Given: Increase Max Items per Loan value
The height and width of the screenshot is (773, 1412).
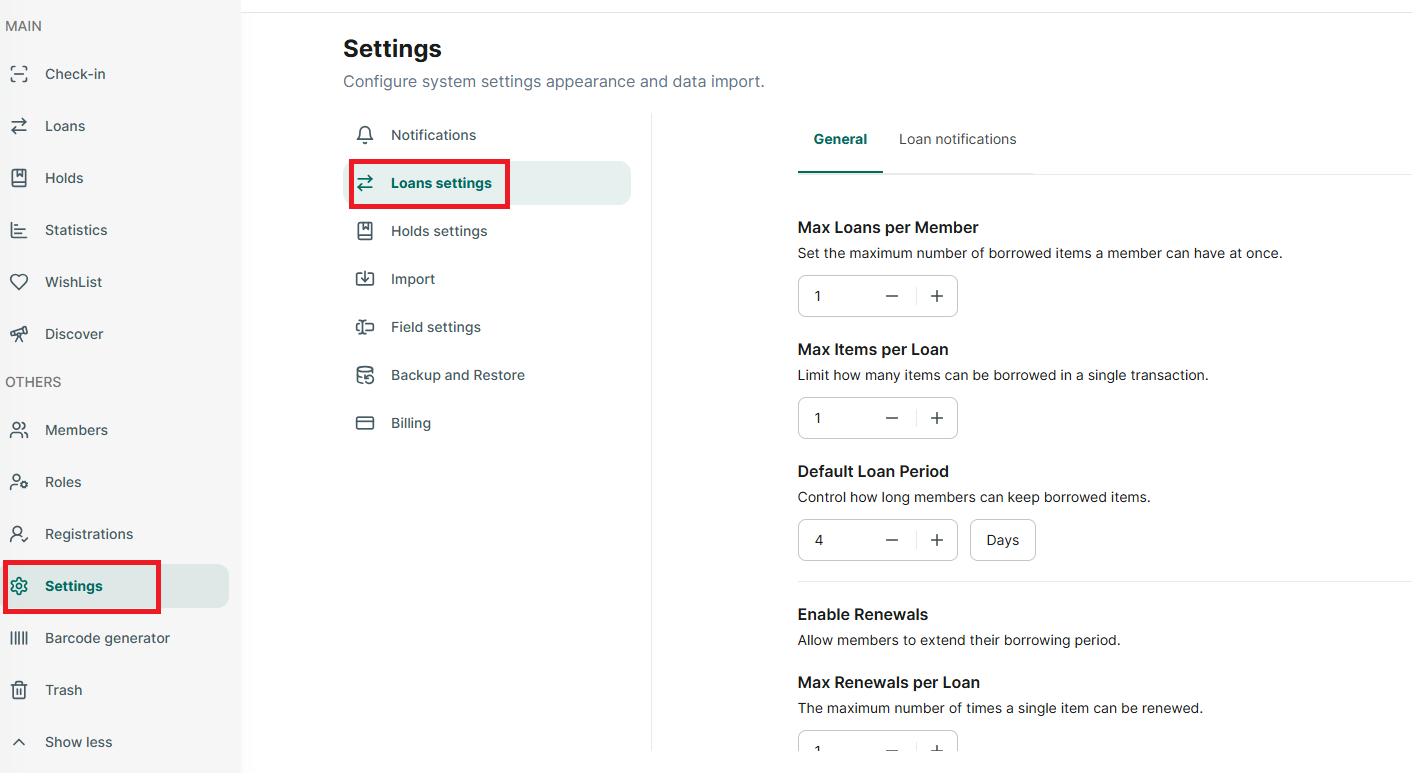Looking at the screenshot, I should coord(937,418).
